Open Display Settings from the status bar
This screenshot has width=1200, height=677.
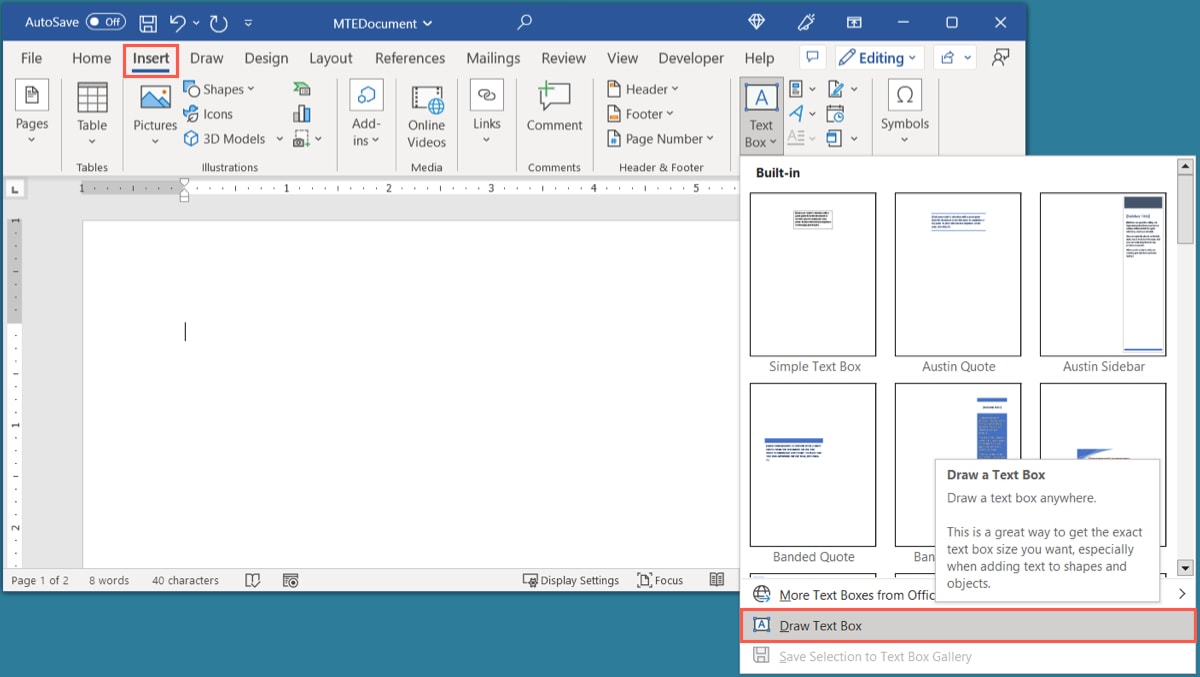click(x=571, y=580)
